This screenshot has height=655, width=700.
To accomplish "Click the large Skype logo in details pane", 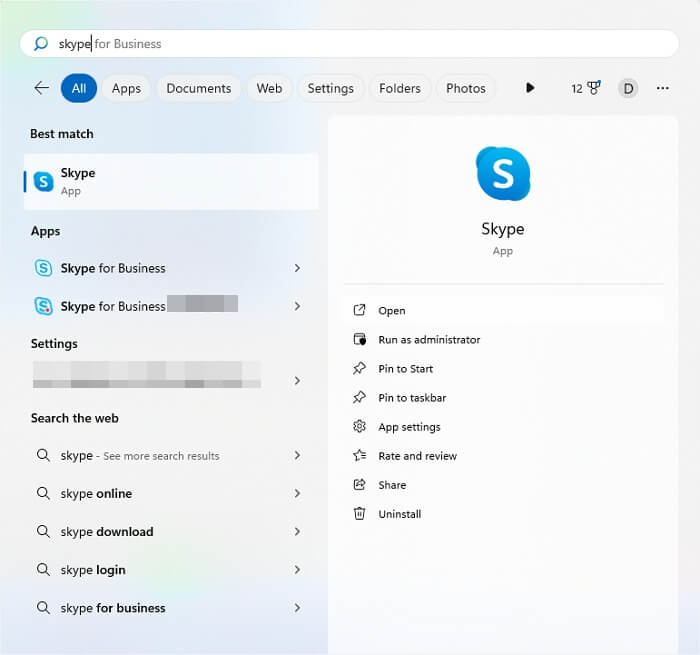I will click(503, 173).
